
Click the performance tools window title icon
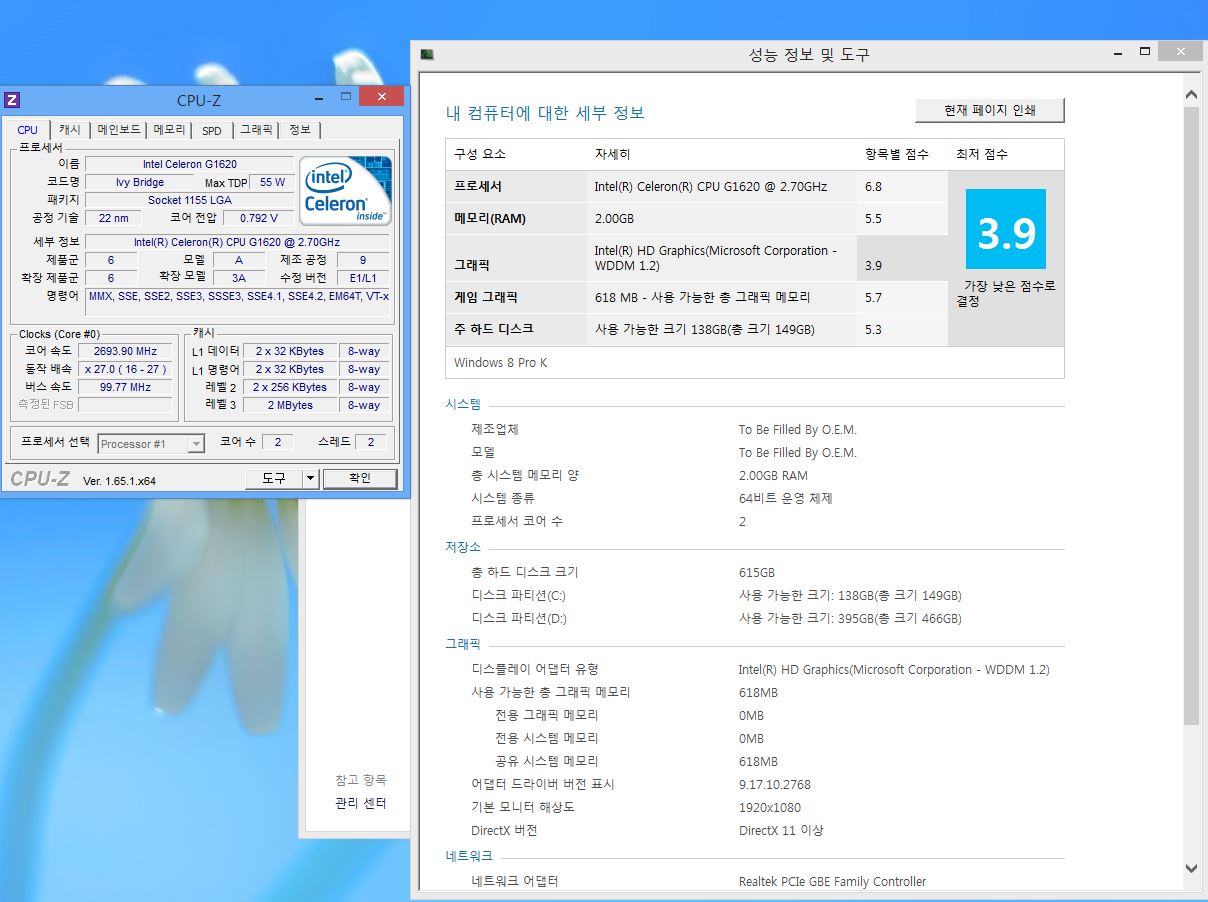tap(427, 54)
